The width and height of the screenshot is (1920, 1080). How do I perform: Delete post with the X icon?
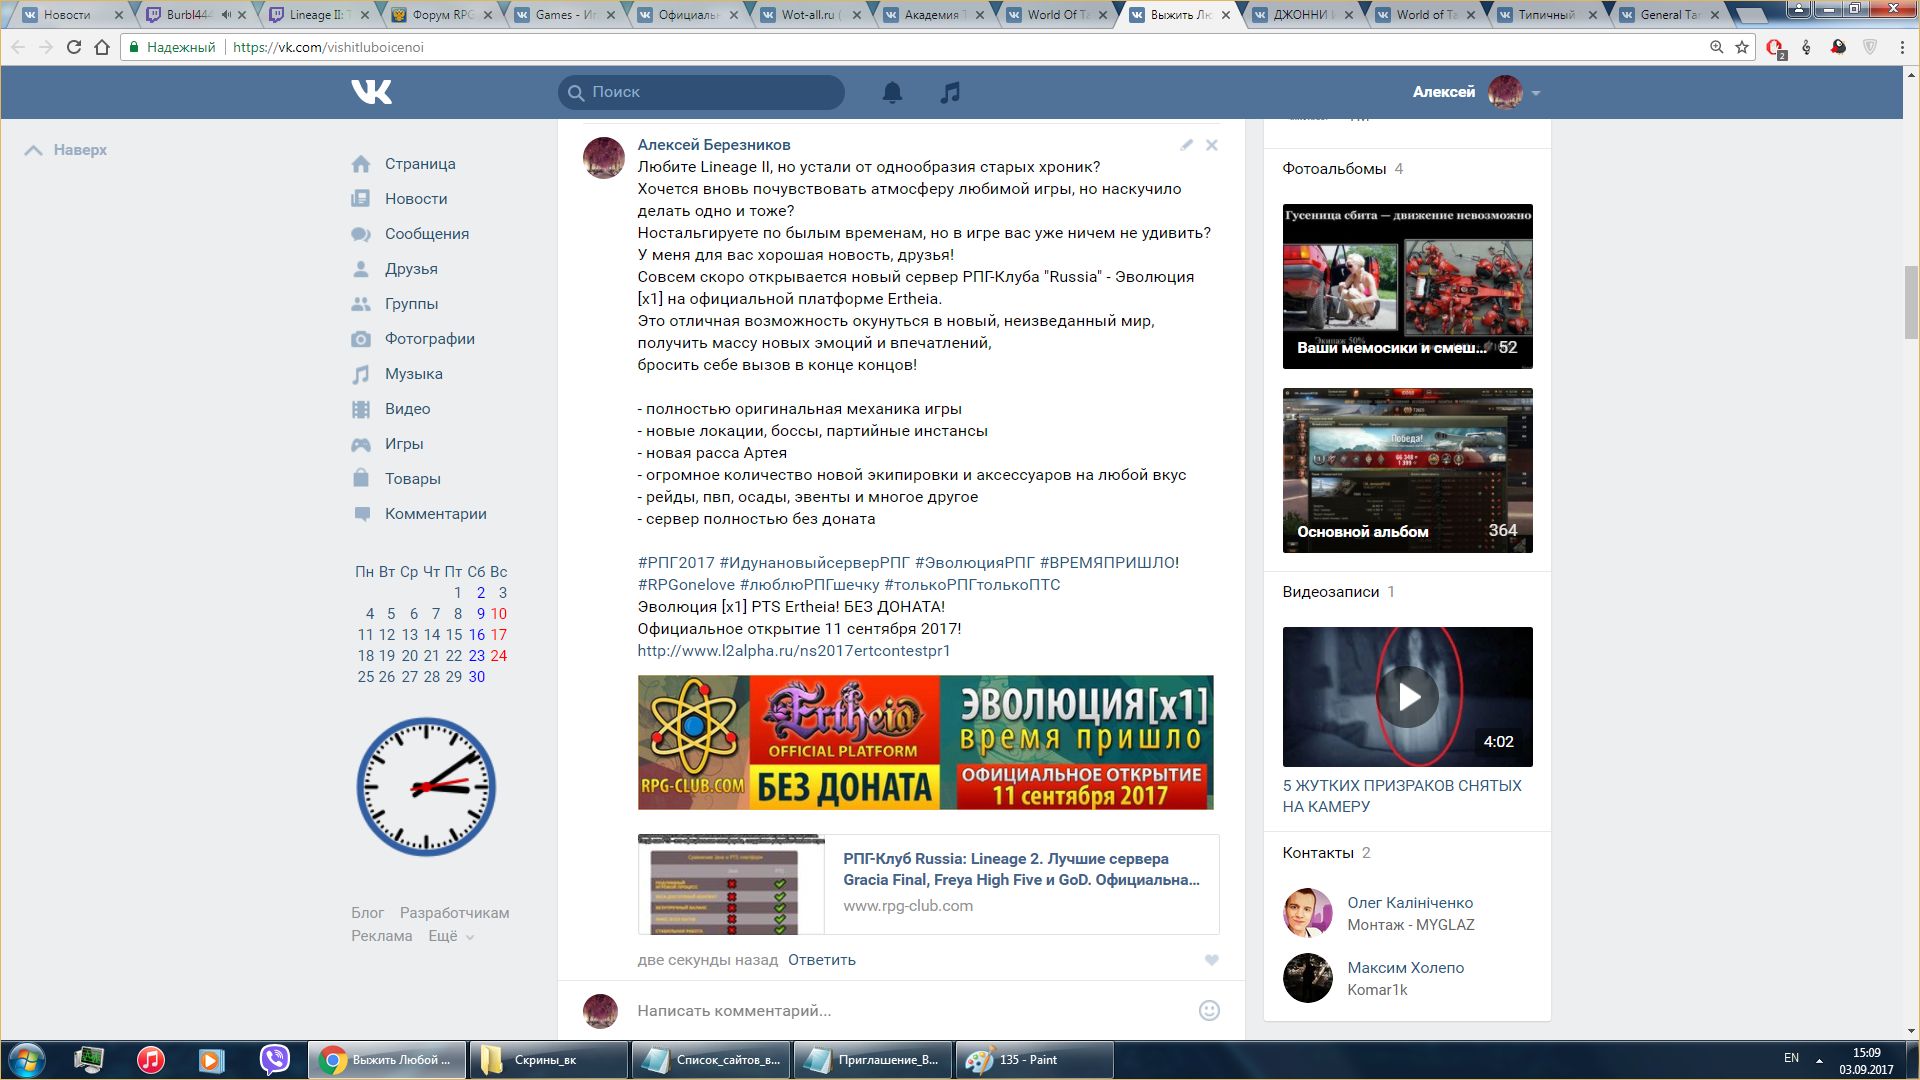tap(1211, 145)
